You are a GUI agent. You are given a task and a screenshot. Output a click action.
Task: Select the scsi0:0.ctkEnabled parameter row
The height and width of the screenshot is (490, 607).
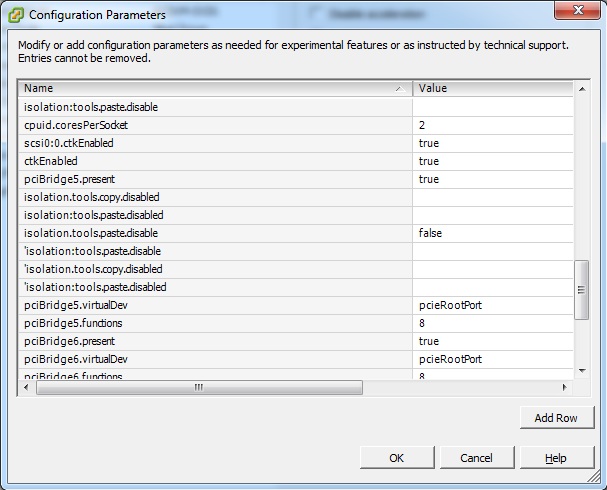215,143
